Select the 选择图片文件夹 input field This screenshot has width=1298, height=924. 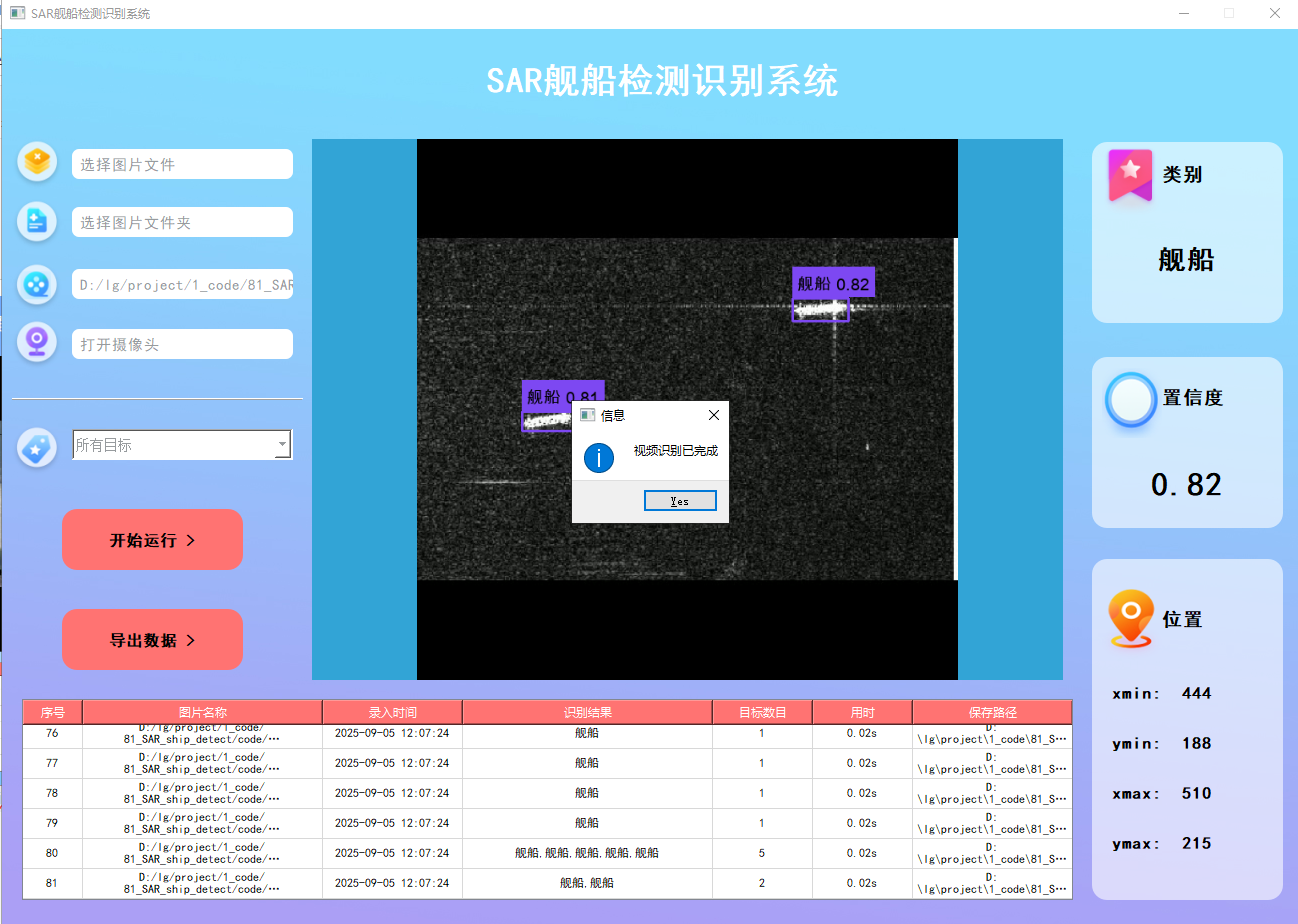[x=182, y=222]
